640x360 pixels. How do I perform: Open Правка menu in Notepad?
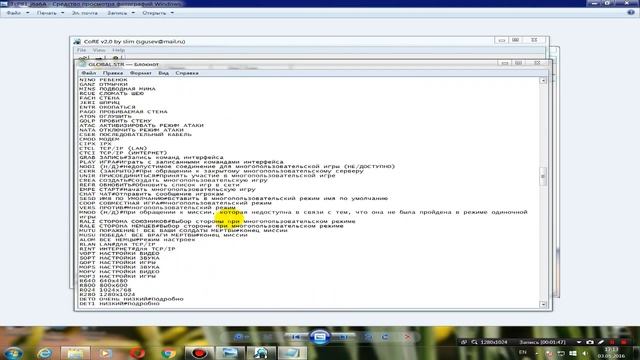(113, 73)
